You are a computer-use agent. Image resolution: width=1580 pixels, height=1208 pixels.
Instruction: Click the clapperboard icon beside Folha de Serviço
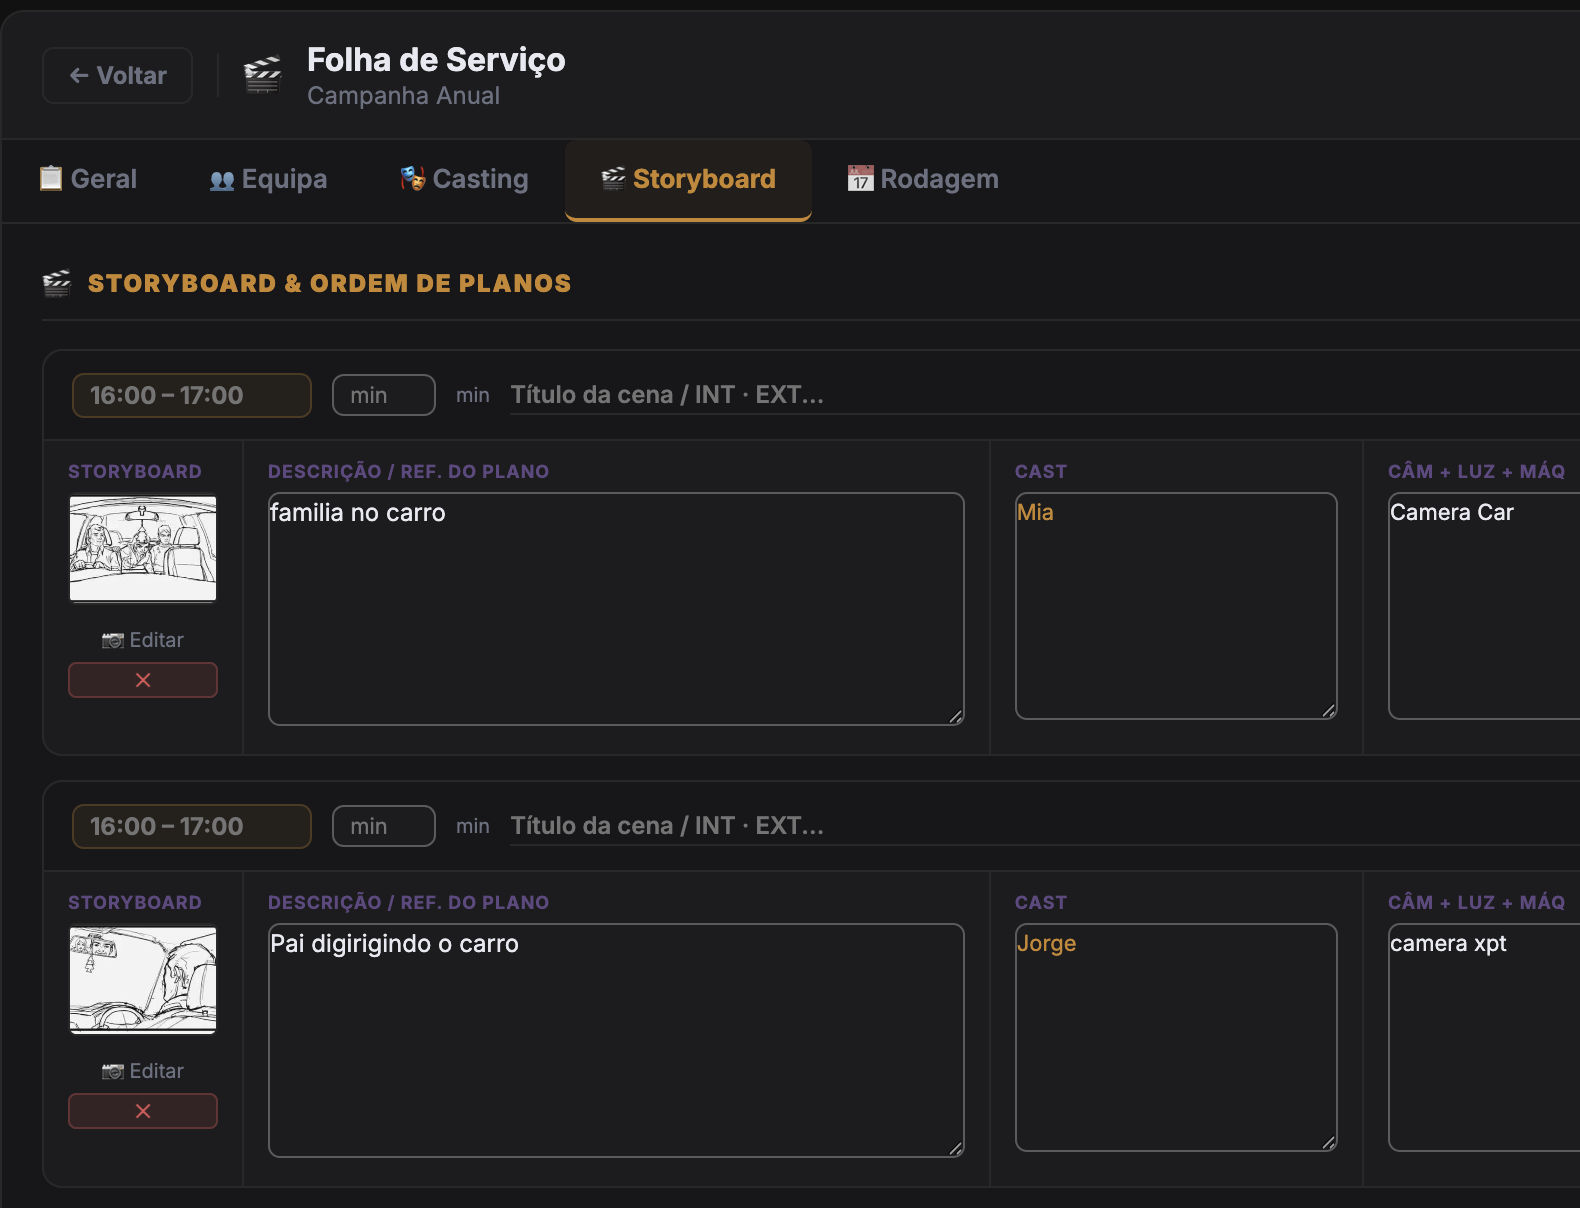point(263,75)
